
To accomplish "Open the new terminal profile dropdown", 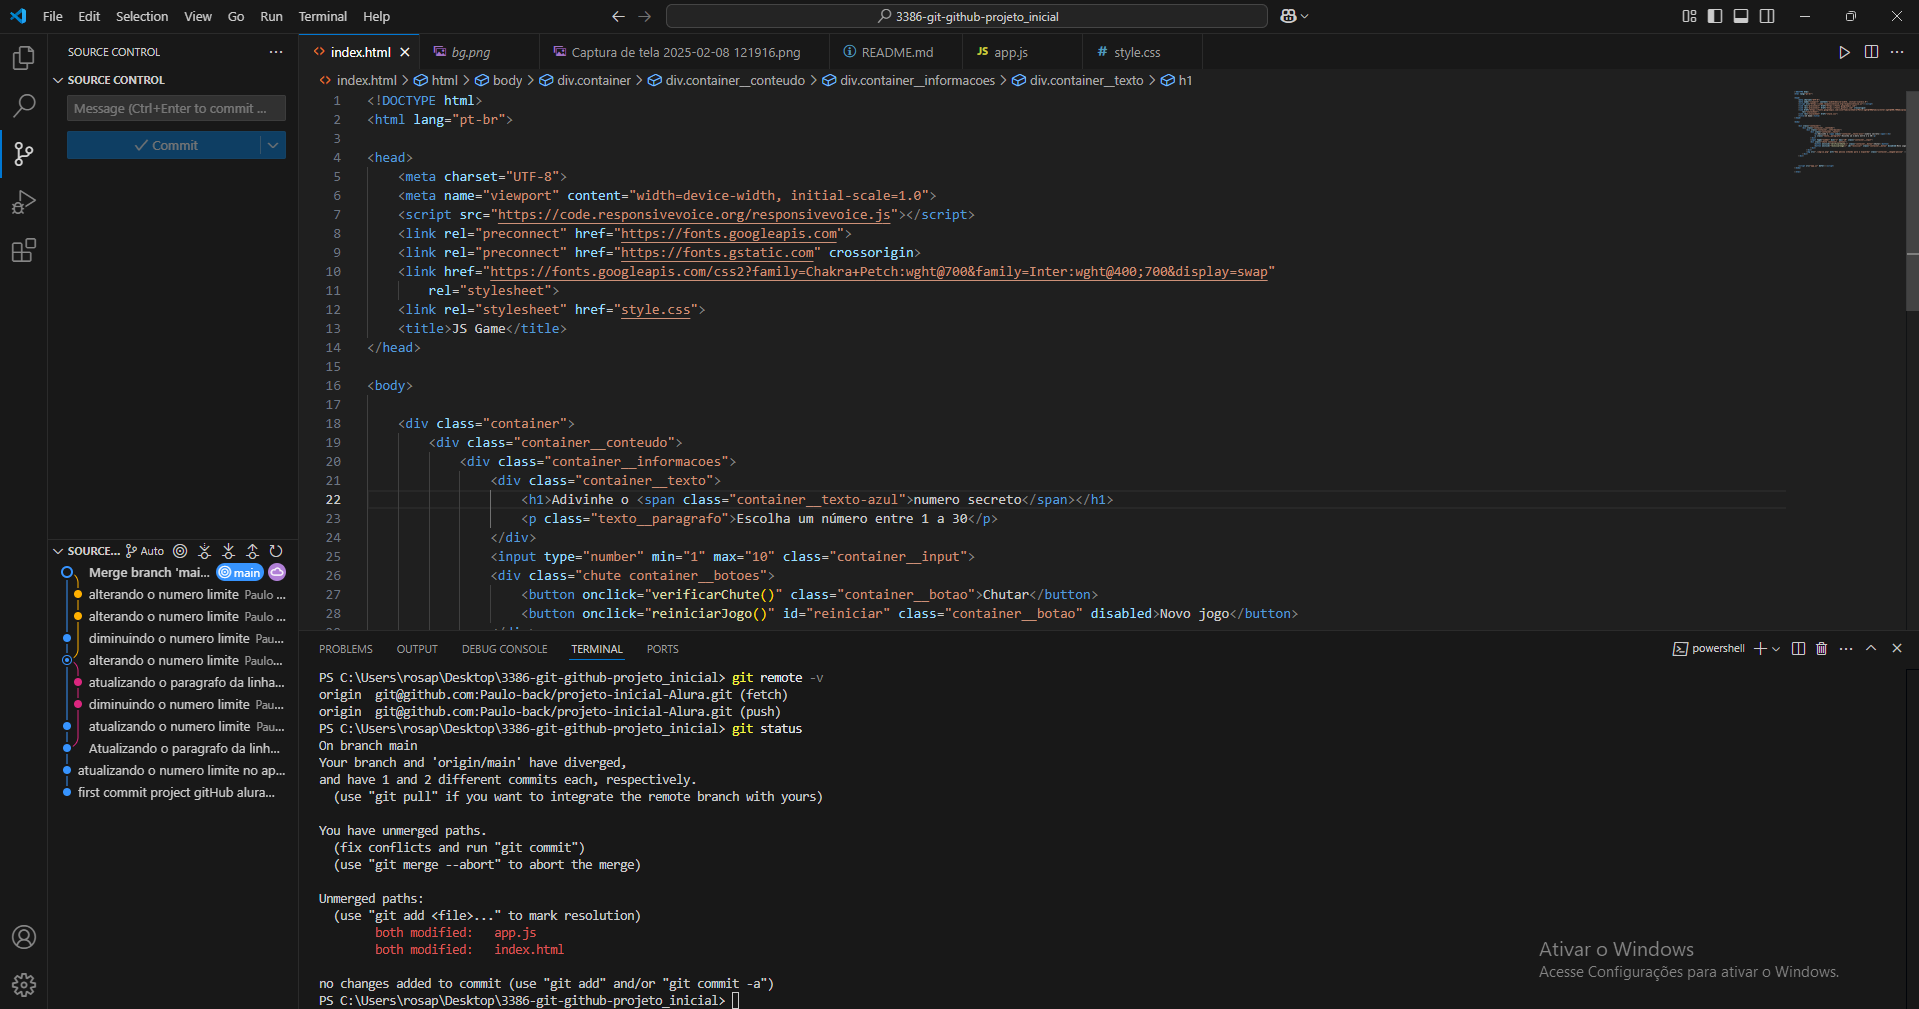I will 1776,649.
